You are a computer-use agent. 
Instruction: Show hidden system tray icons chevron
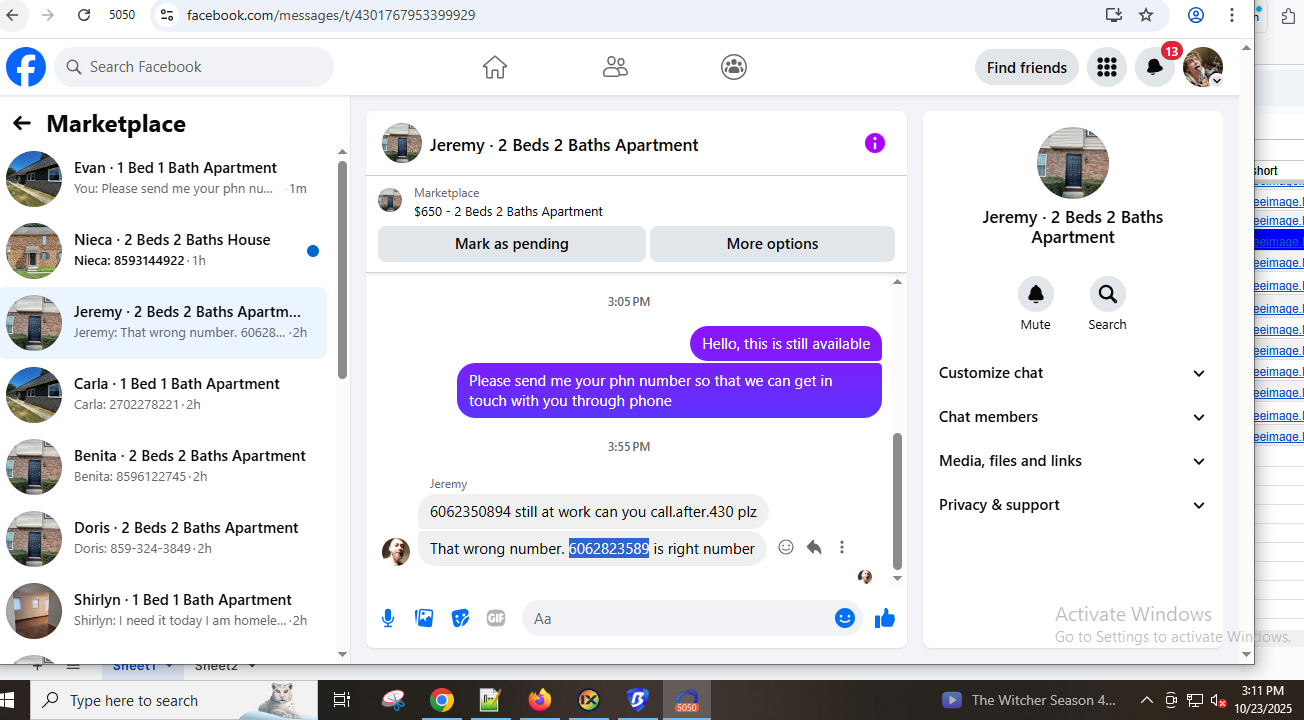pos(1146,700)
